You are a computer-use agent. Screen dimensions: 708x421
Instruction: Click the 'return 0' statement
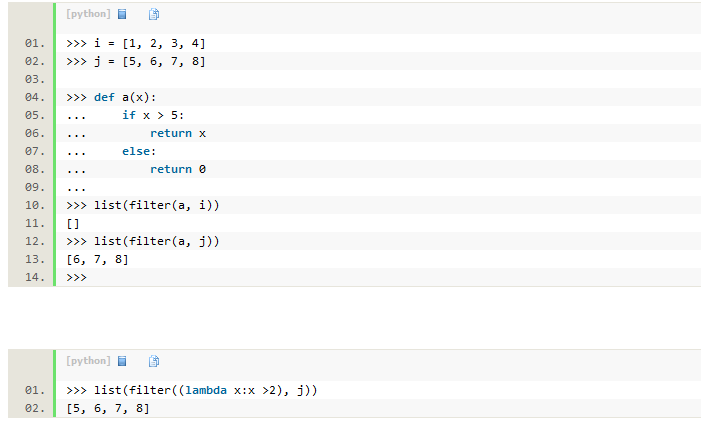pyautogui.click(x=178, y=169)
